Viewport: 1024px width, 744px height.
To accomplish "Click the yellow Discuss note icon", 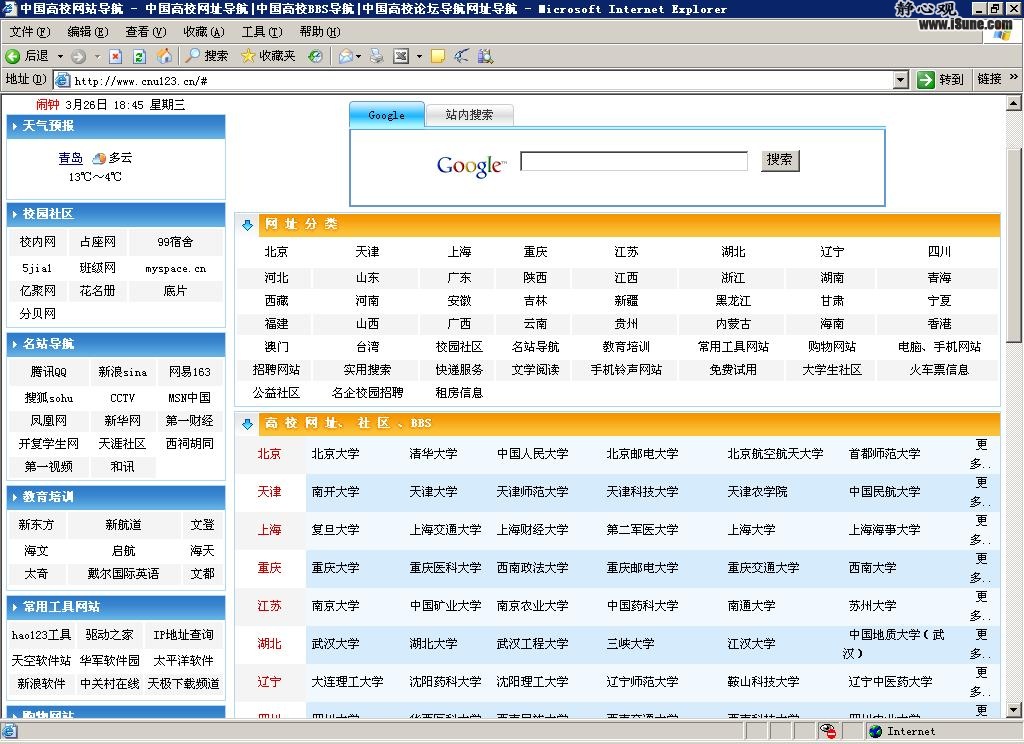I will click(438, 56).
